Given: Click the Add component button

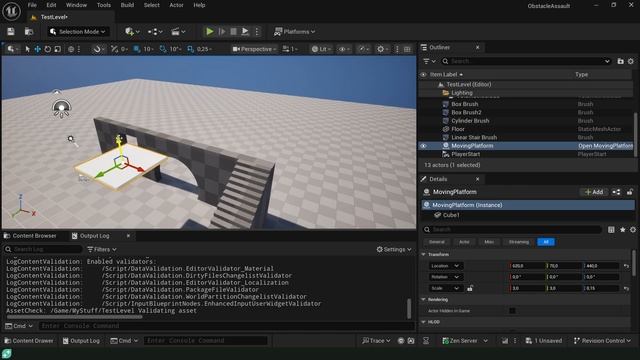Looking at the screenshot, I should [x=594, y=192].
